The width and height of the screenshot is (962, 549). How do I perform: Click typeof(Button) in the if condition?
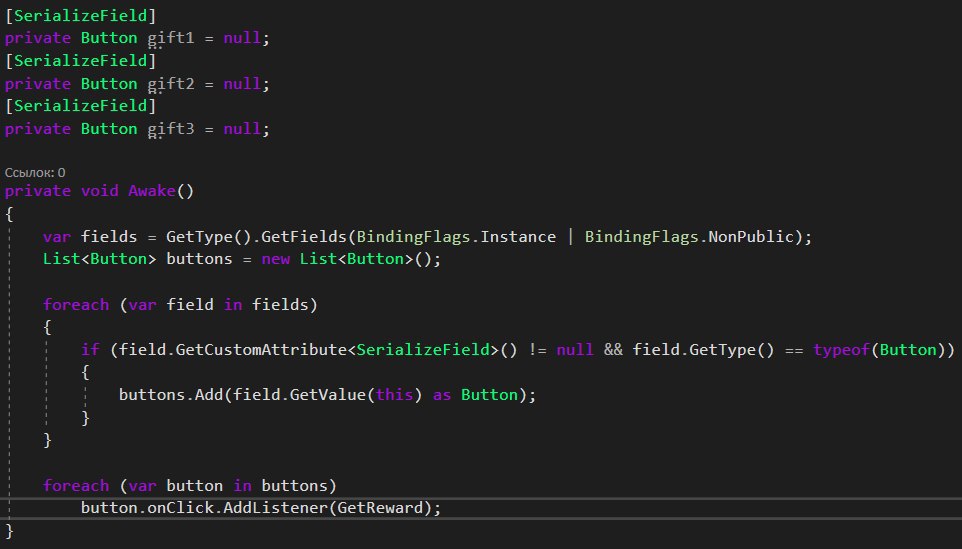coord(879,350)
